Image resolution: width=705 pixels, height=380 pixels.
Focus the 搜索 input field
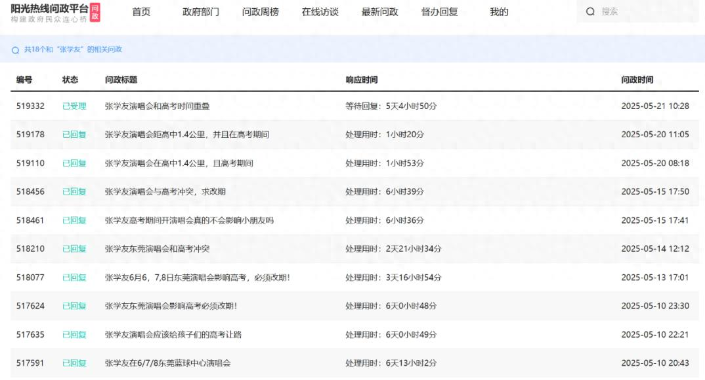(638, 12)
